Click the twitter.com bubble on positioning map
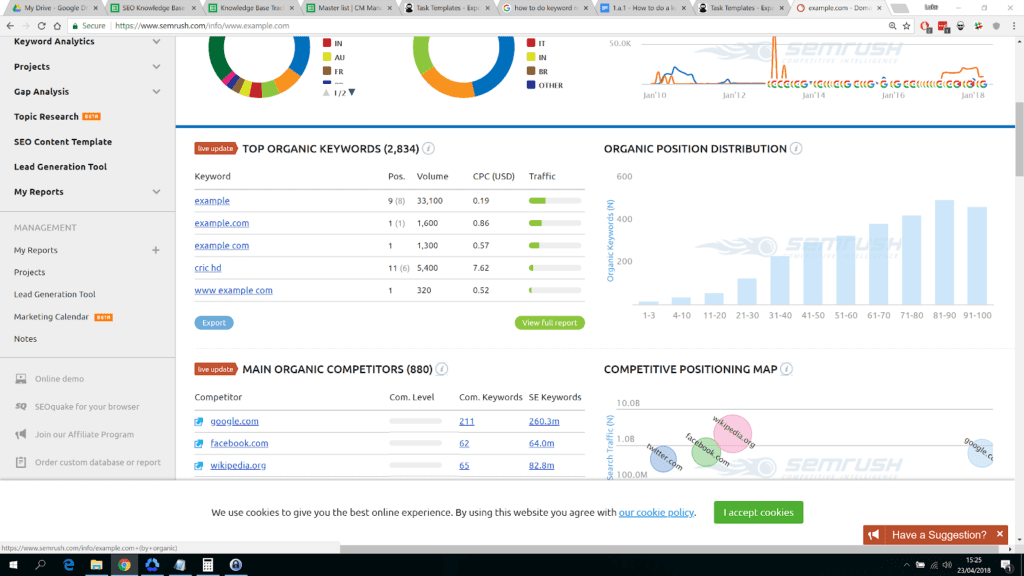This screenshot has height=576, width=1024. [x=663, y=458]
